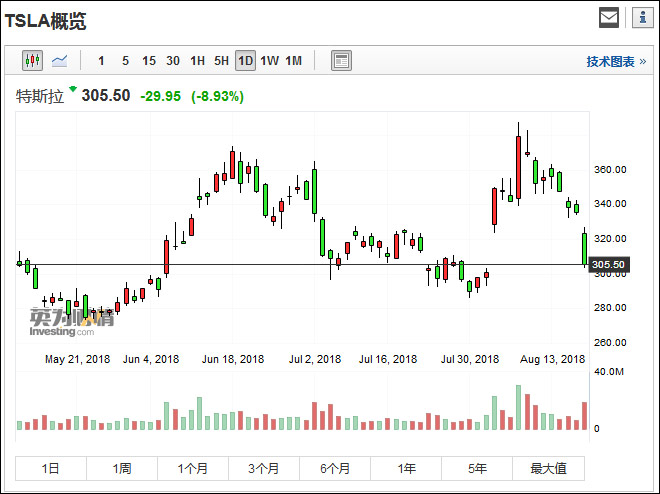This screenshot has width=660, height=494.
Task: Select the 1M monthly interval
Action: pyautogui.click(x=293, y=61)
